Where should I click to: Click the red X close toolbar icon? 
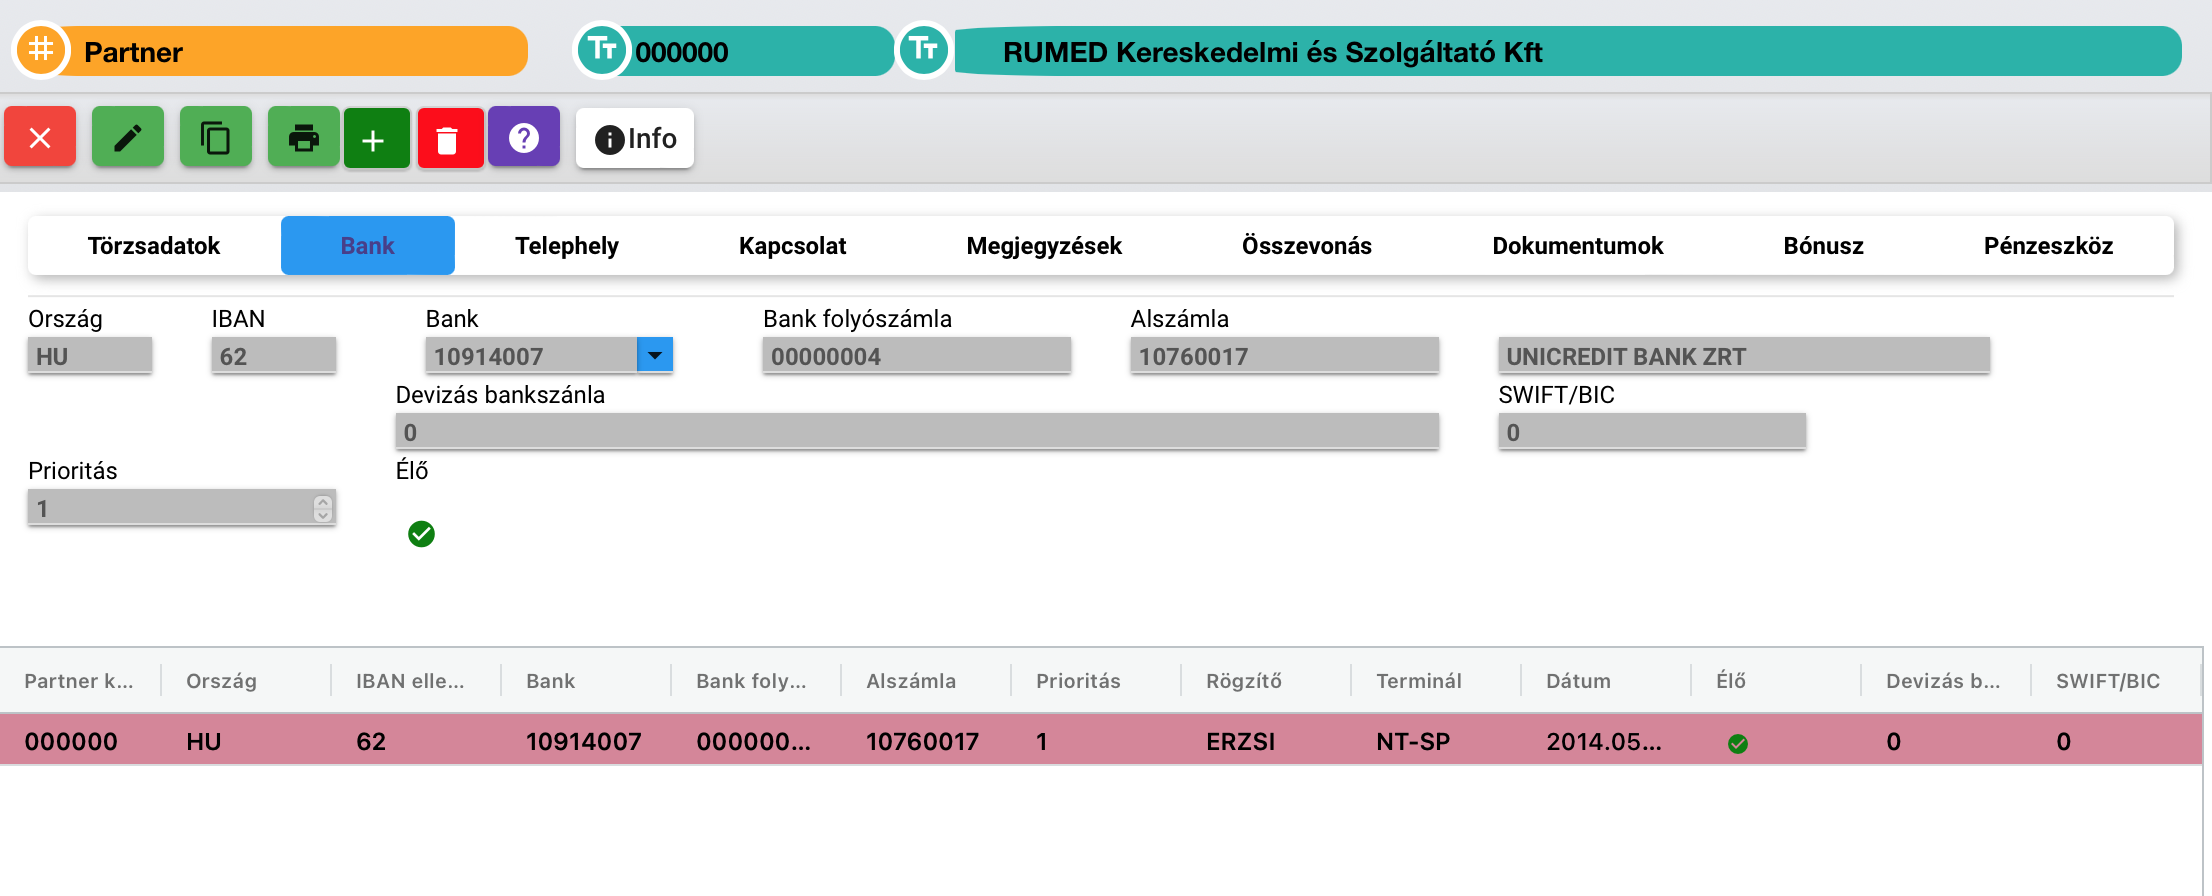(x=40, y=137)
